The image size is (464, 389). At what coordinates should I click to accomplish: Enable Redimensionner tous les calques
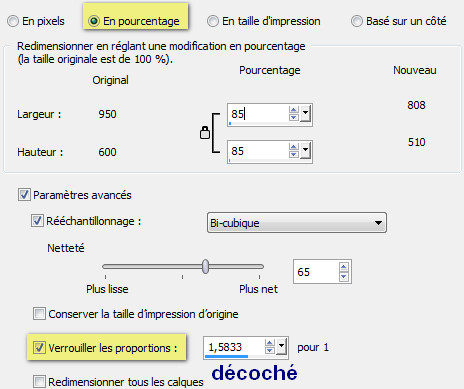pyautogui.click(x=39, y=381)
